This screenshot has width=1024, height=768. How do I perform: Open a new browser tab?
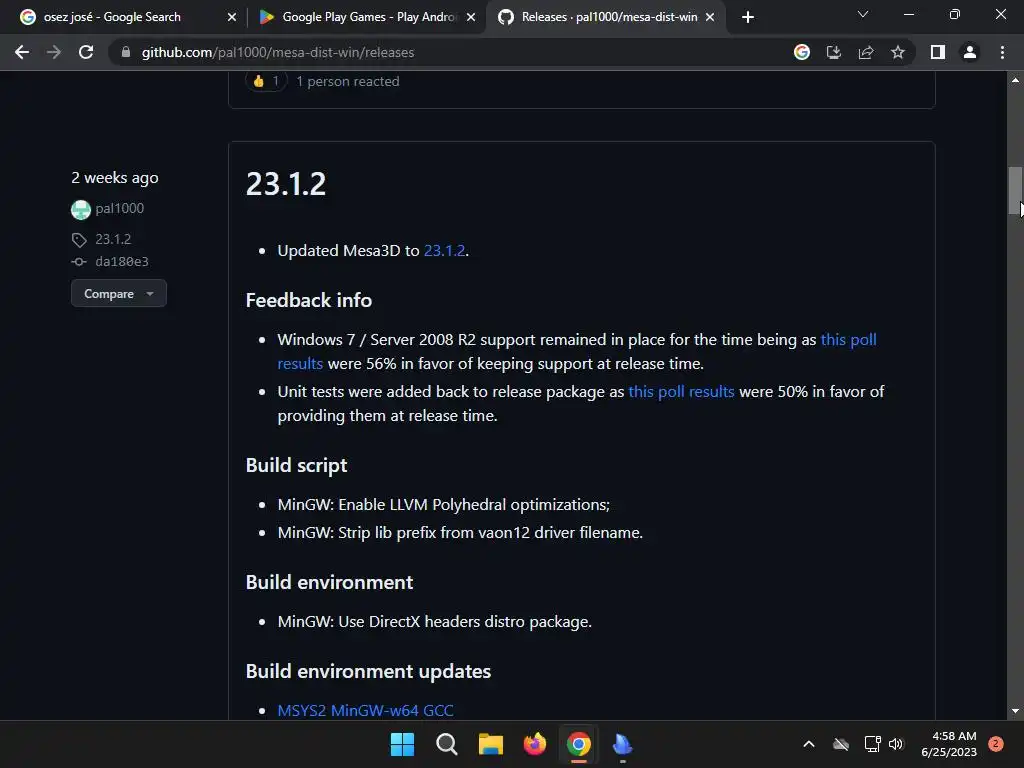(748, 17)
